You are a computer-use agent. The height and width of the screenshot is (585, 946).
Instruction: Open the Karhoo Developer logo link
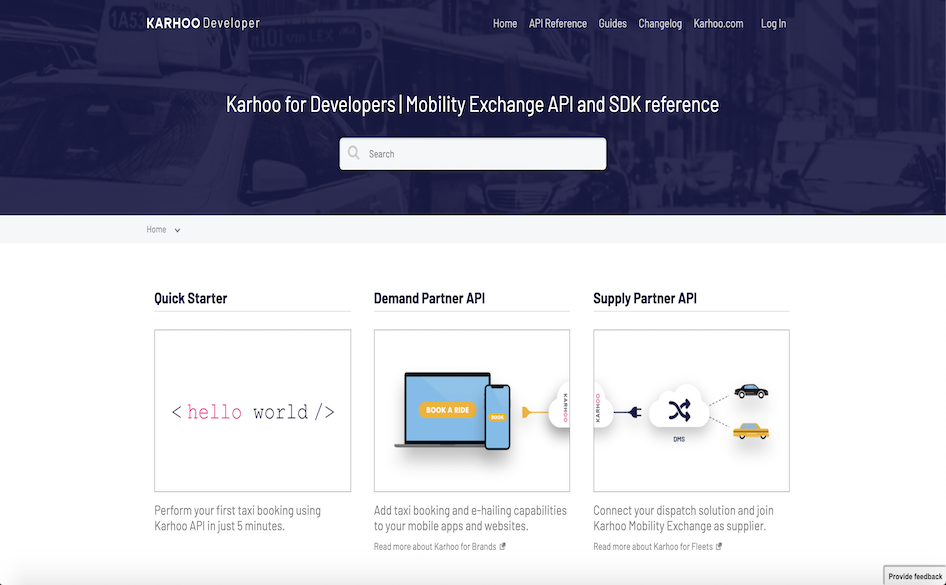(x=203, y=23)
